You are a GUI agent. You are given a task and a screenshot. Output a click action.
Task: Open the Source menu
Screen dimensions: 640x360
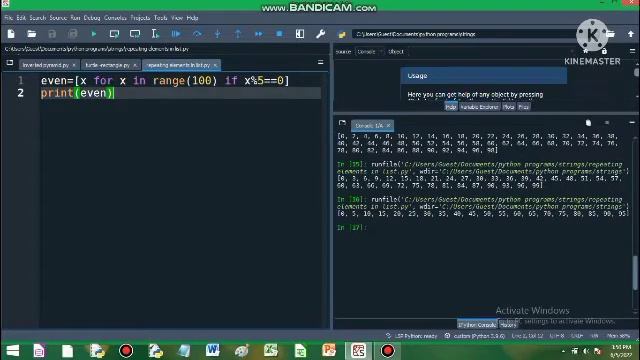(x=58, y=18)
